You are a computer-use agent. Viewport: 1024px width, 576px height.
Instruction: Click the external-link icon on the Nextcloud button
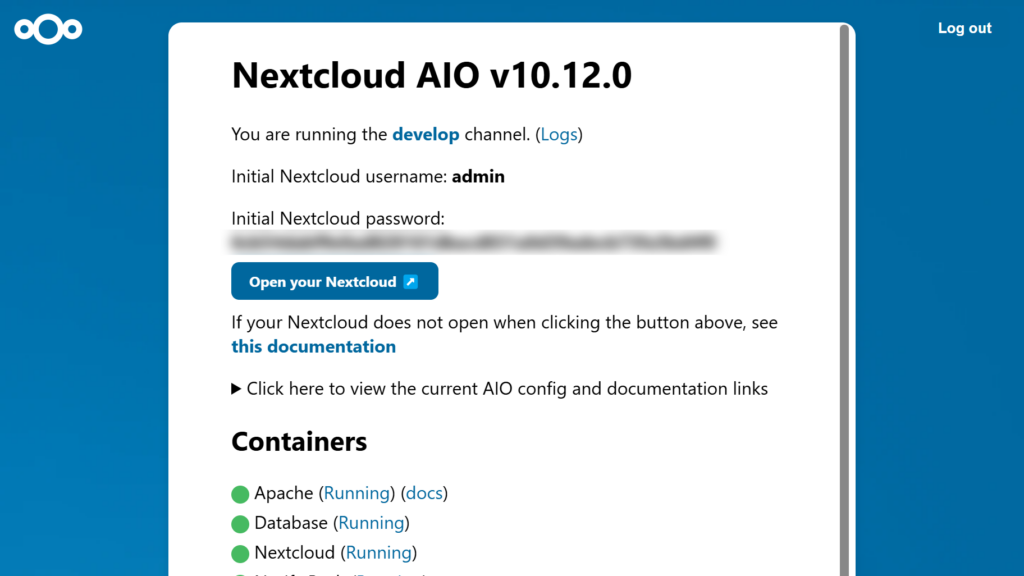coord(410,281)
